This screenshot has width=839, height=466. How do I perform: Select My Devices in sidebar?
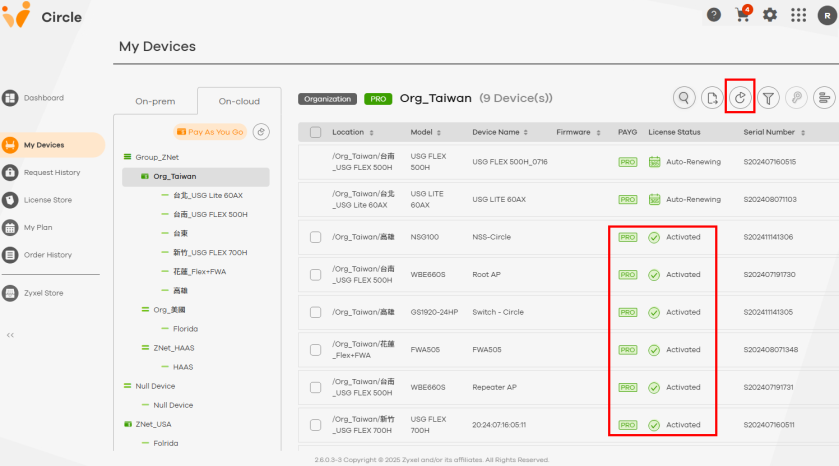tap(52, 145)
